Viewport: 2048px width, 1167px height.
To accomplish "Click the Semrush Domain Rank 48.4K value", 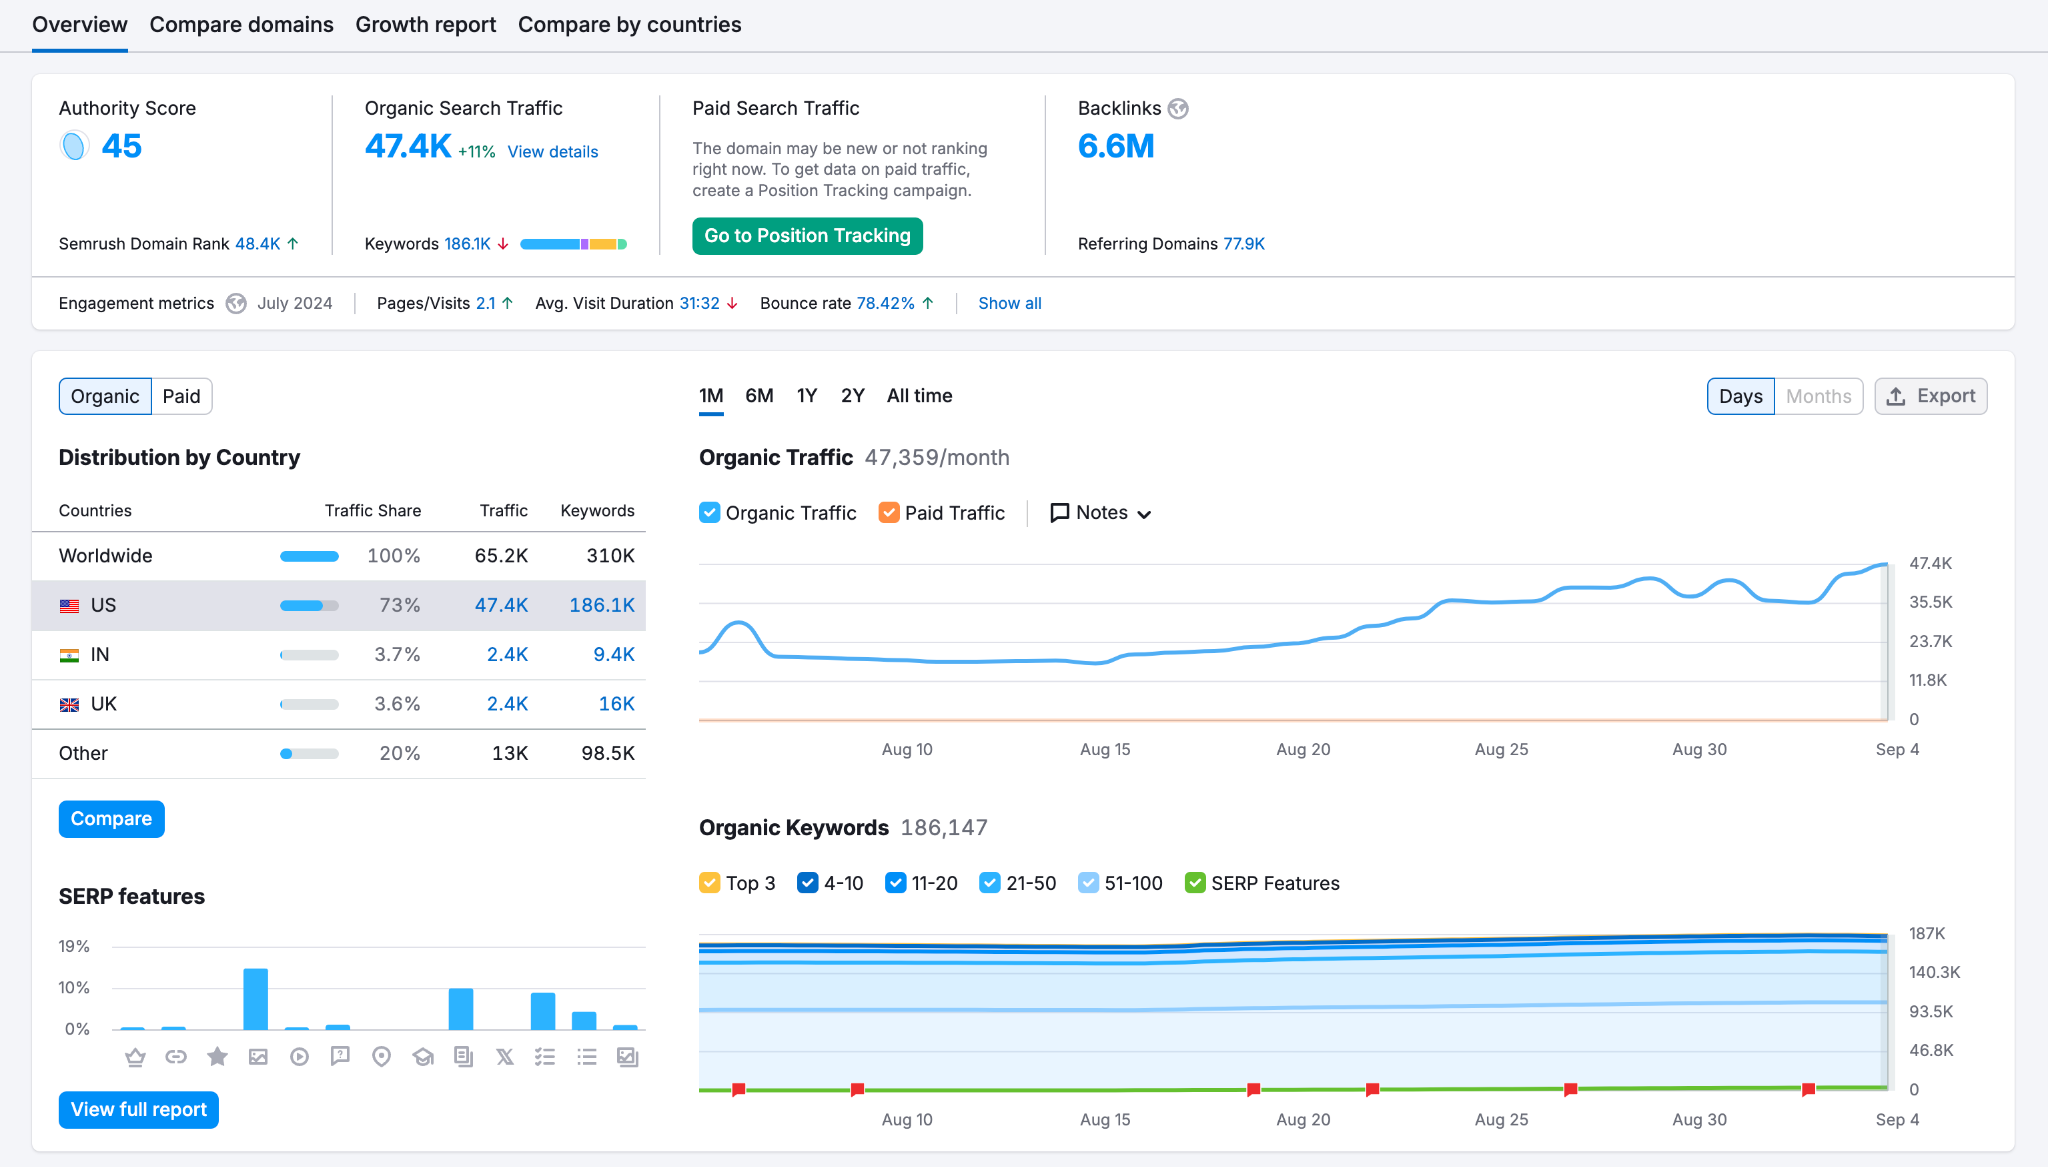I will [258, 244].
